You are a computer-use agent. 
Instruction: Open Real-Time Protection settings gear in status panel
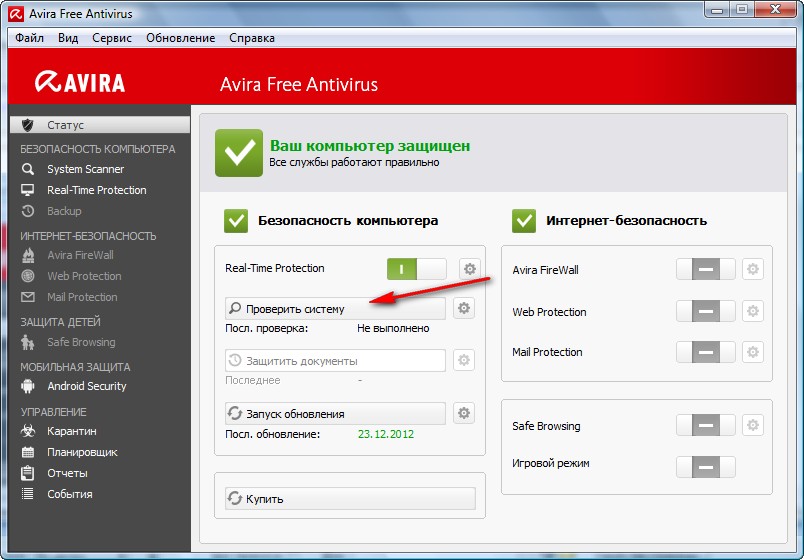coord(470,269)
